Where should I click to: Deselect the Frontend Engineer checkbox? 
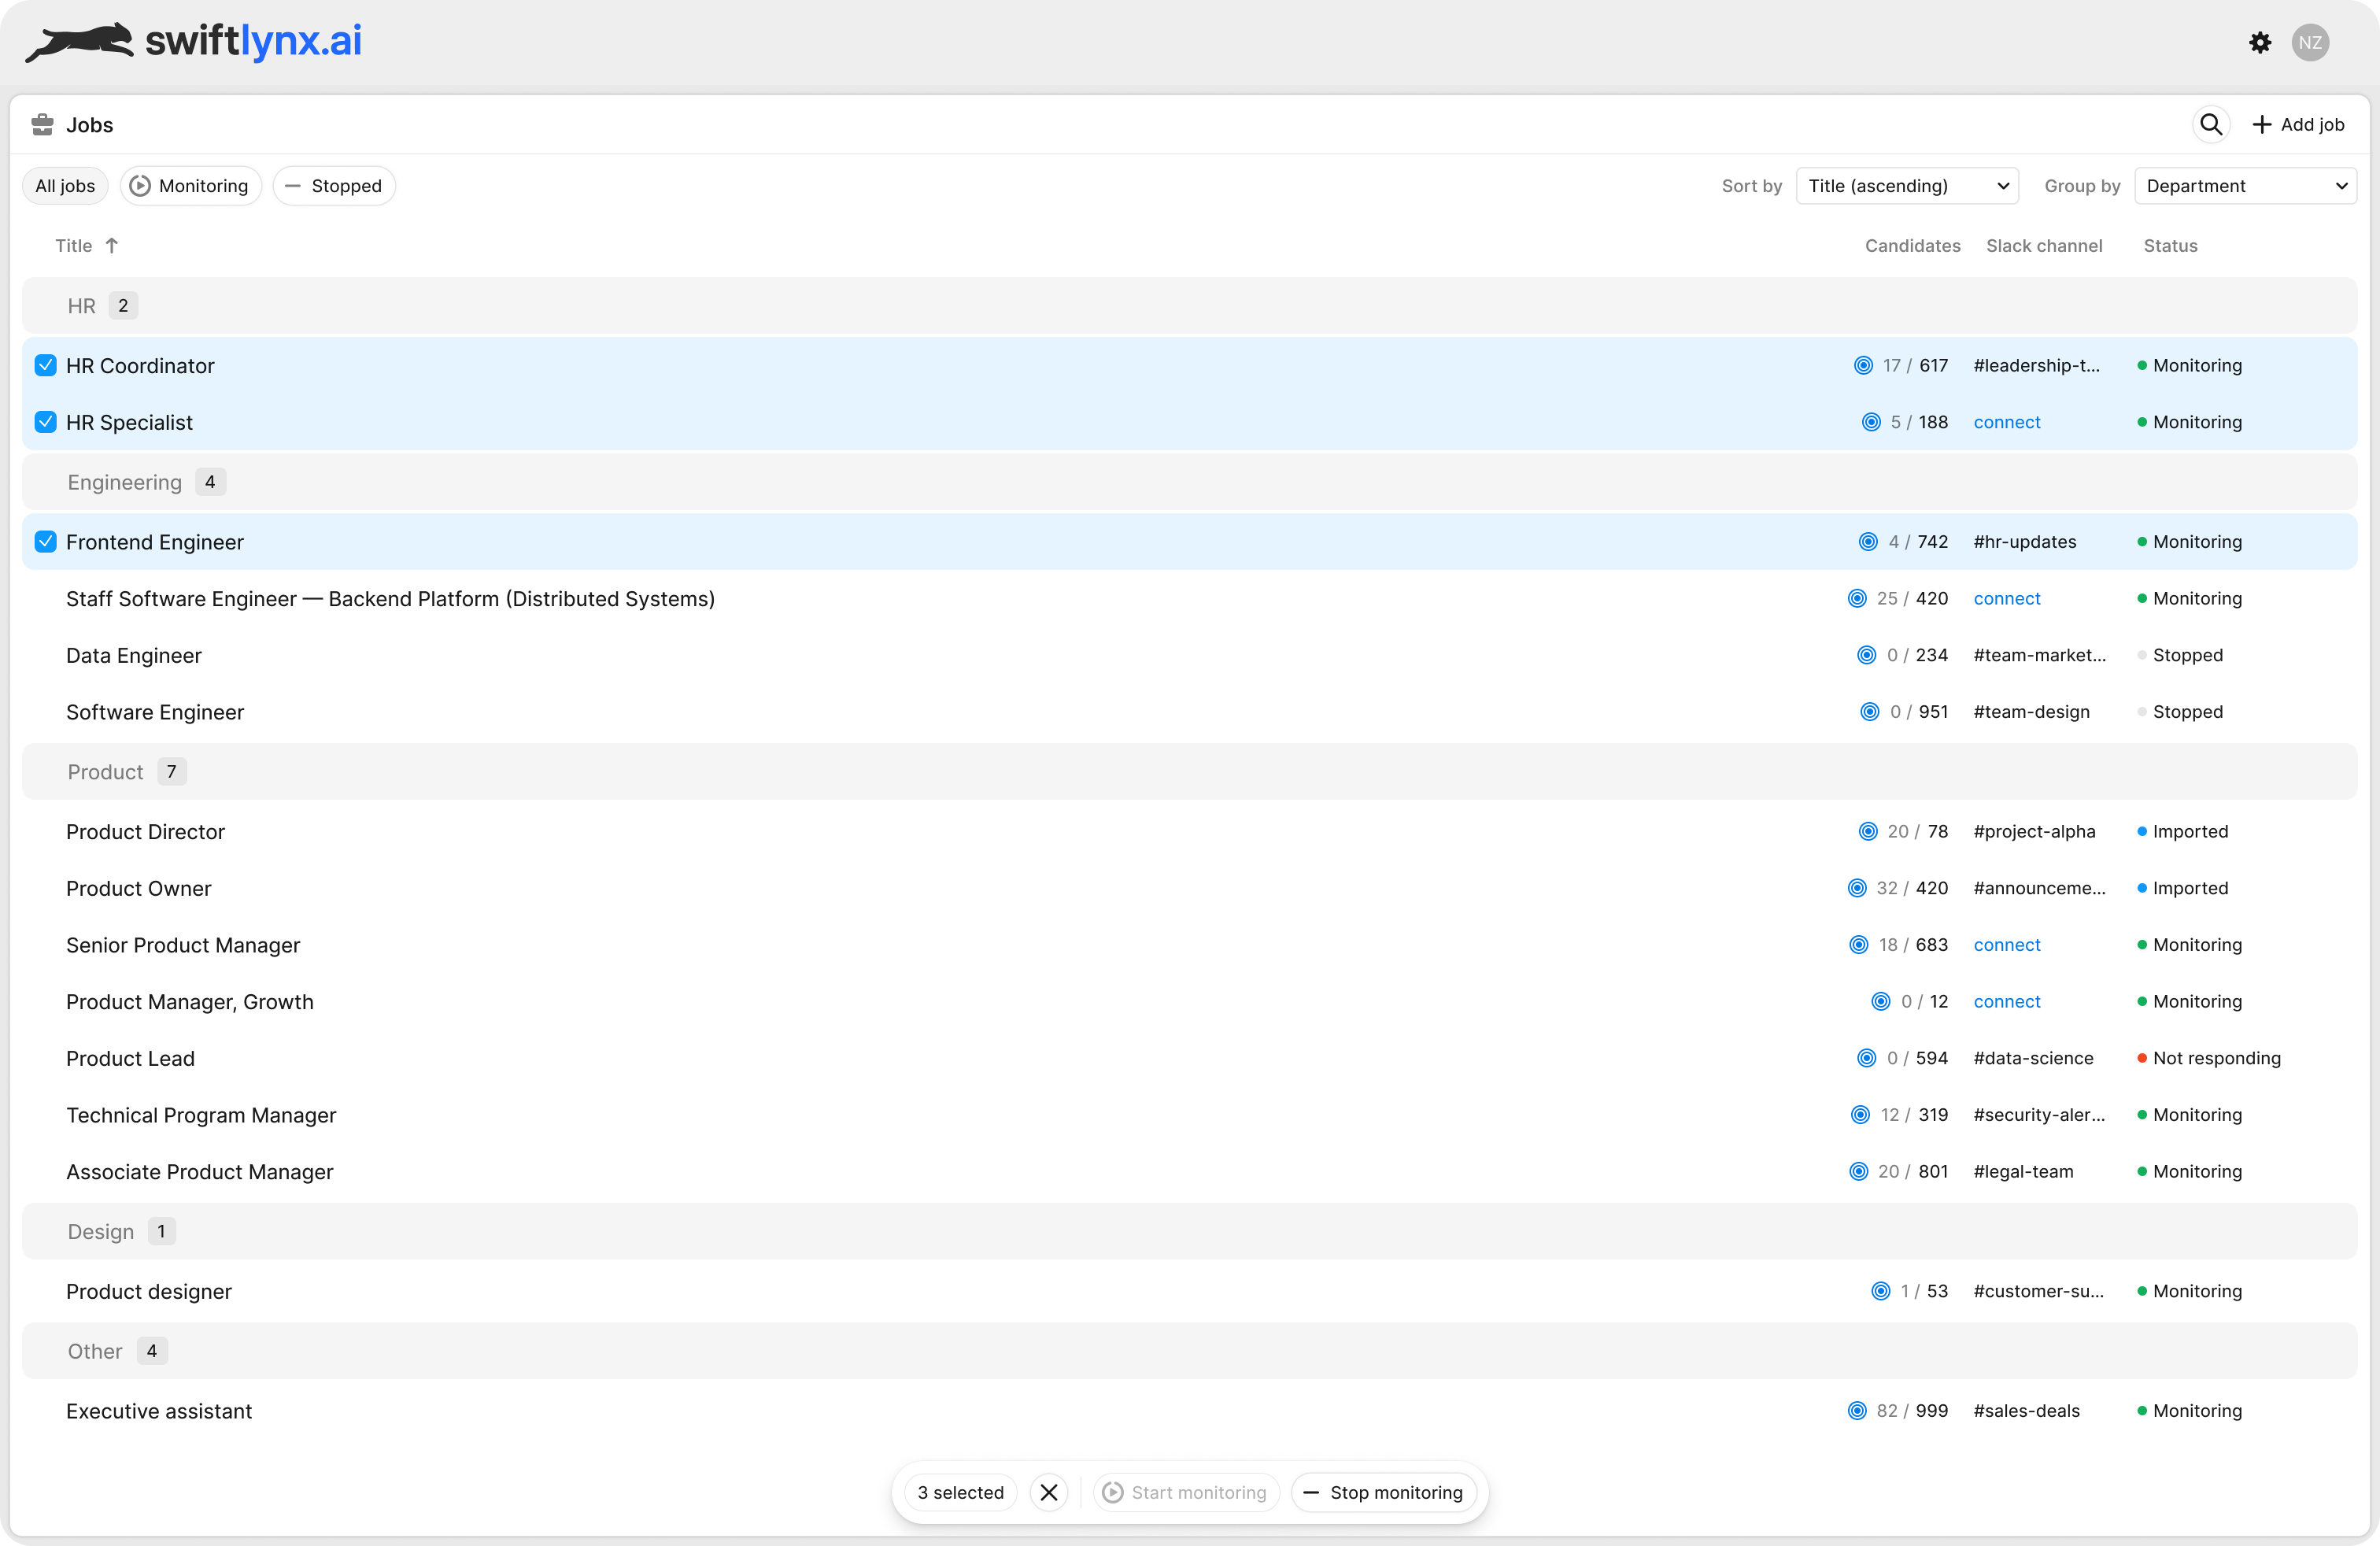[x=46, y=542]
